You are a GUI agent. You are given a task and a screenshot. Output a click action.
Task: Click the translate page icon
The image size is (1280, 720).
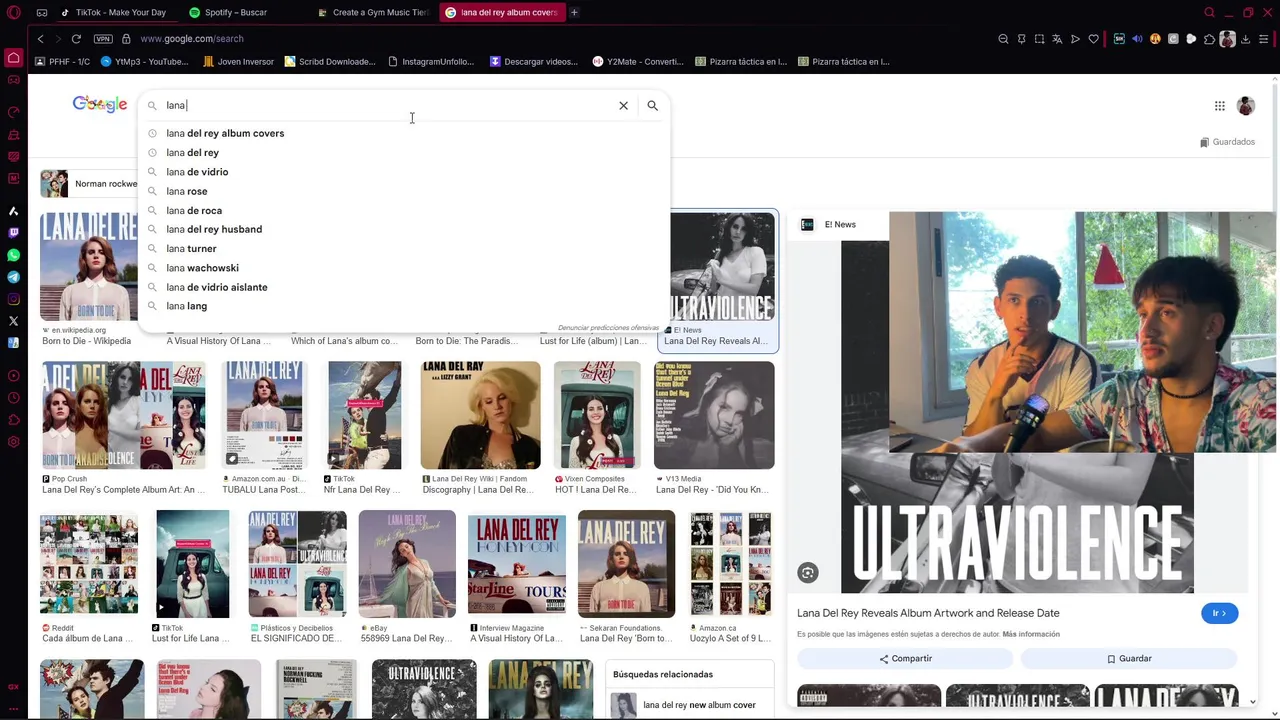tap(1057, 39)
